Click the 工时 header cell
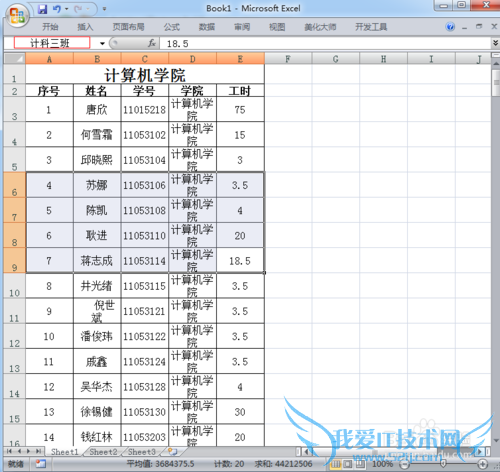The height and width of the screenshot is (472, 500). pyautogui.click(x=240, y=91)
